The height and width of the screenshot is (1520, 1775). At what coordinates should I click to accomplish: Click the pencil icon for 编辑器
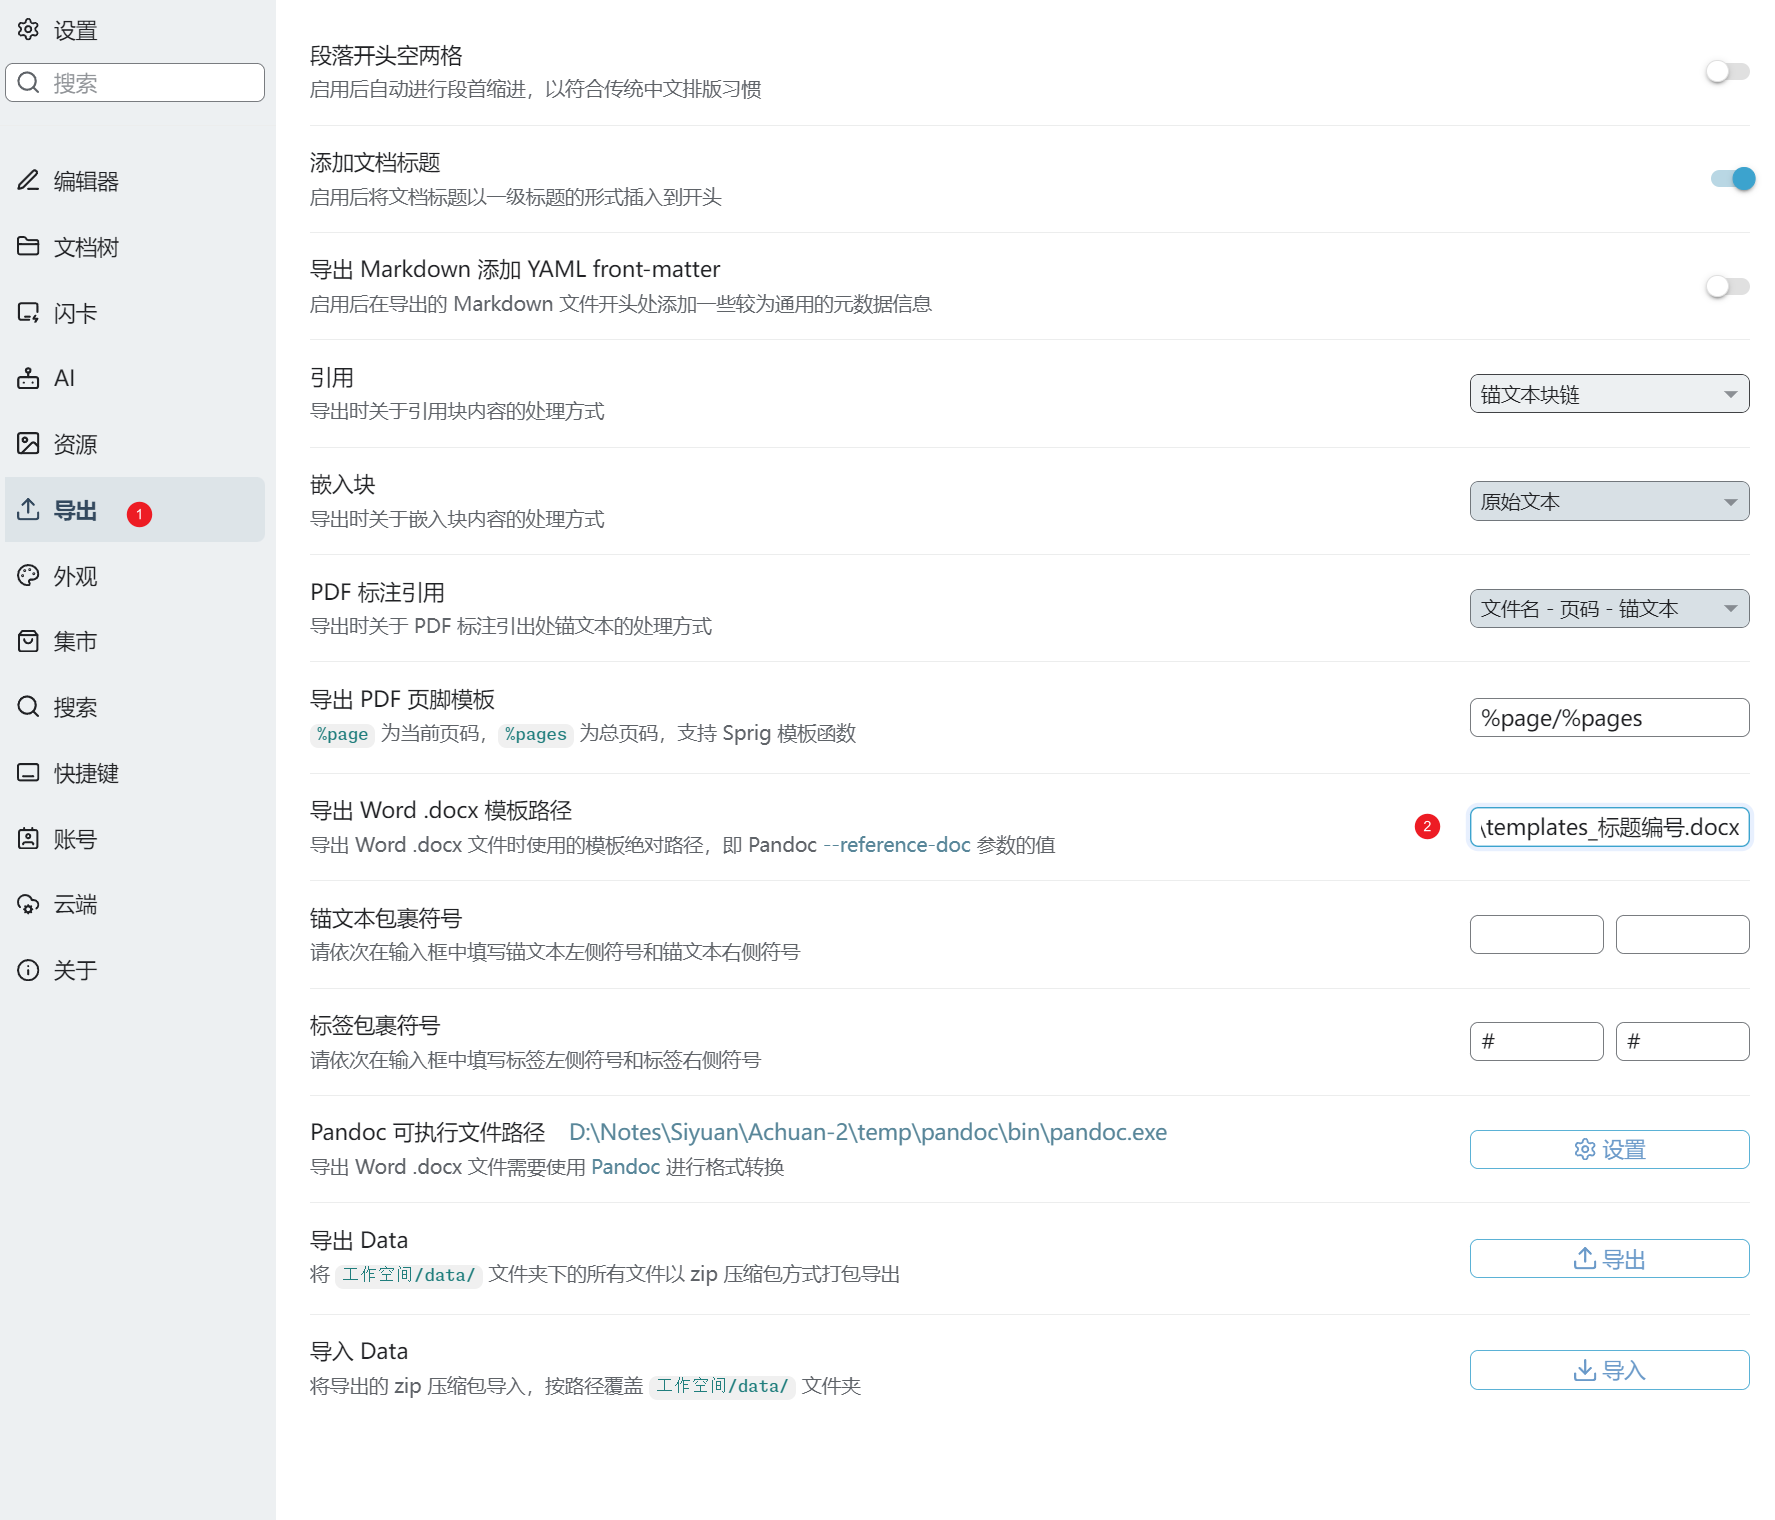28,180
